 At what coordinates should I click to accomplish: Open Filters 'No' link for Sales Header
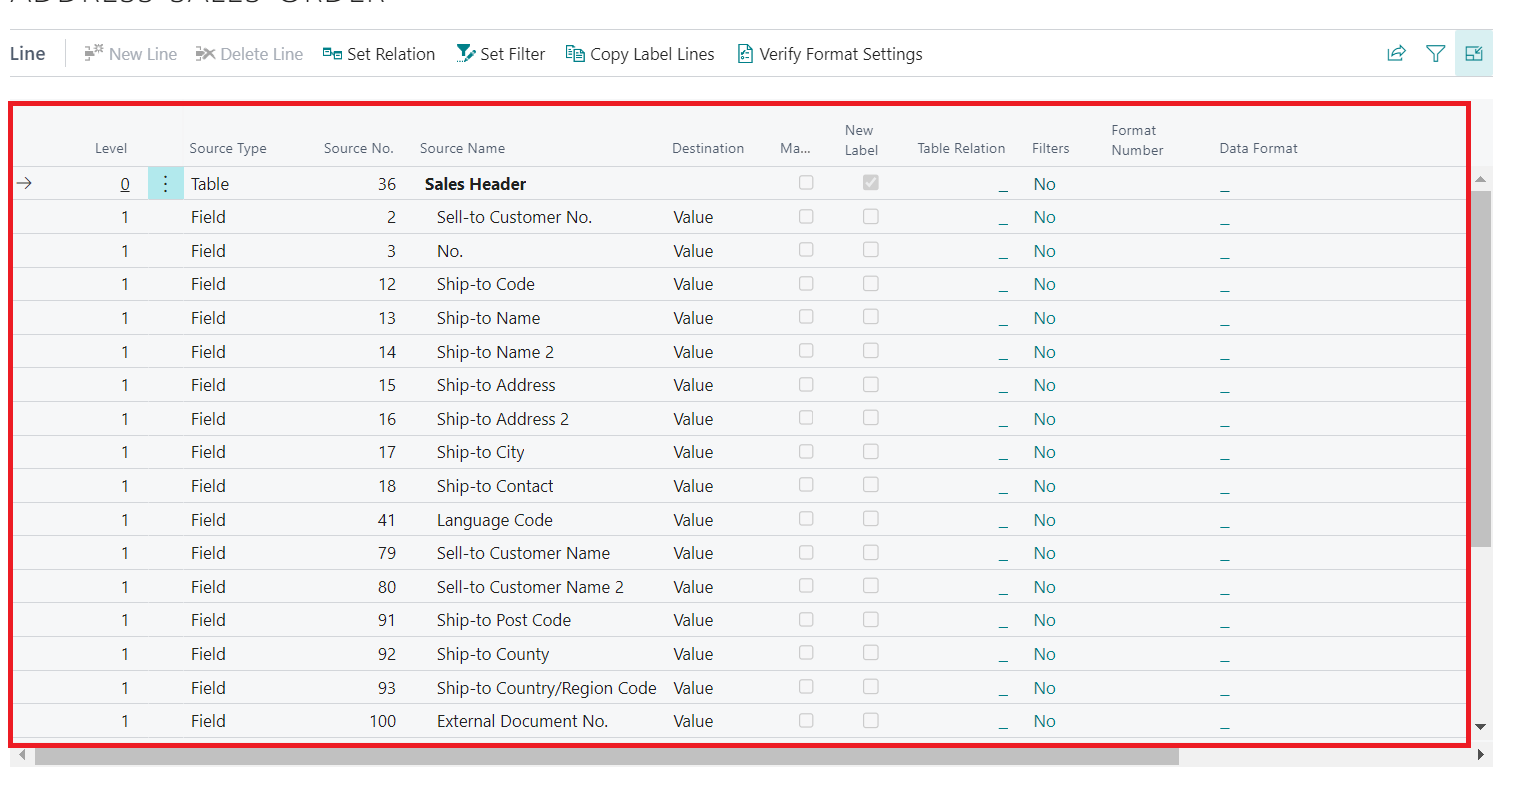coord(1045,184)
